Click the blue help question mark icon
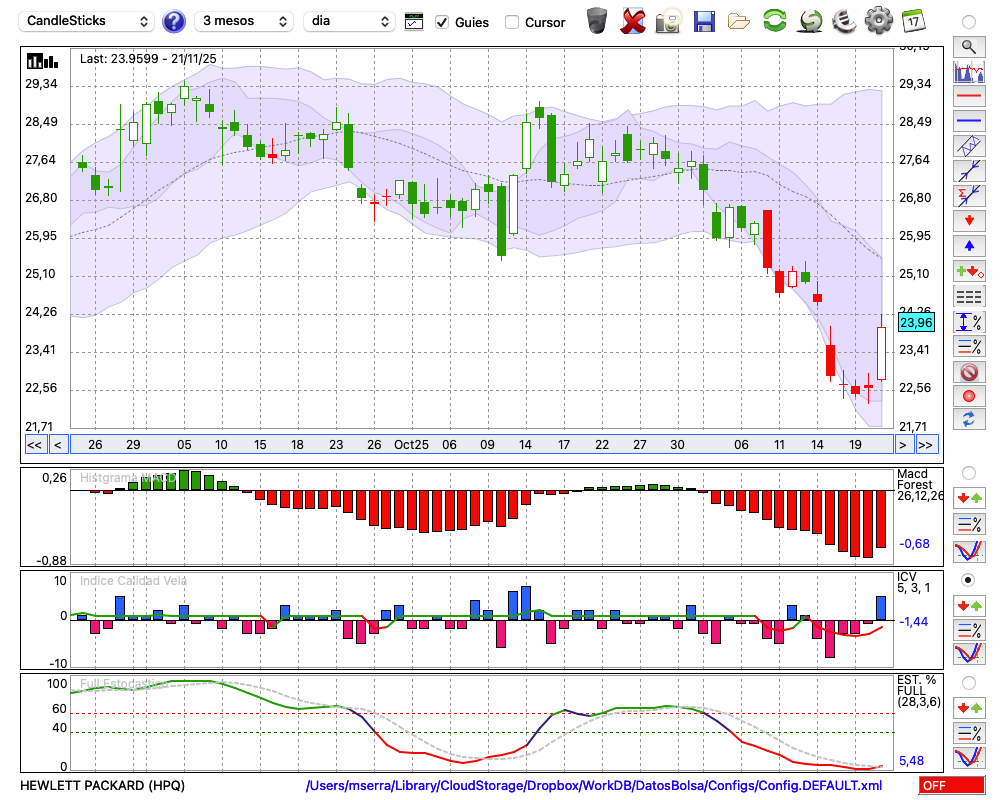Screen dimensions: 1000x800 click(174, 21)
